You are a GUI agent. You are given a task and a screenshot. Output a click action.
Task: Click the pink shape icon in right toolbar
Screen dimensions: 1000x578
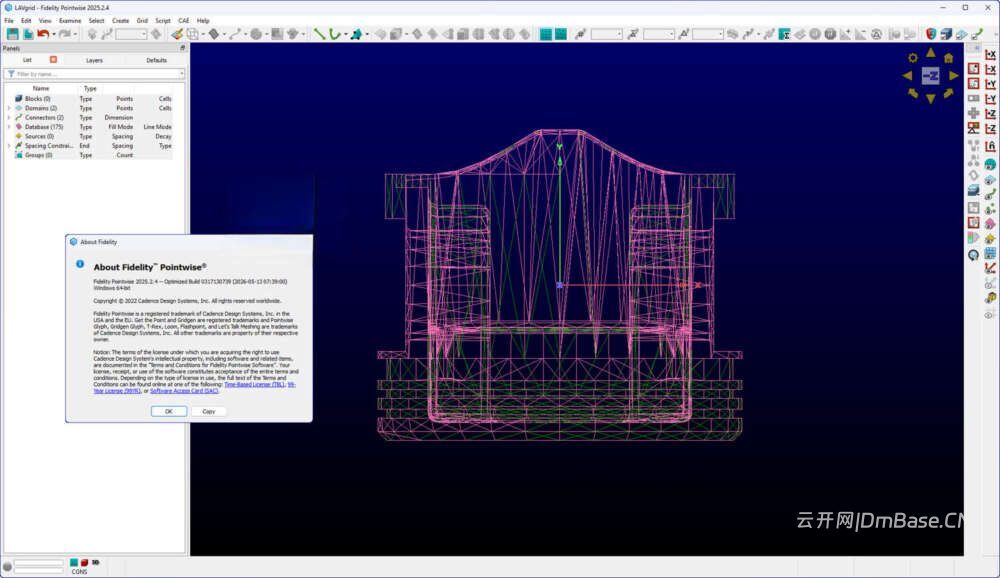pyautogui.click(x=990, y=223)
